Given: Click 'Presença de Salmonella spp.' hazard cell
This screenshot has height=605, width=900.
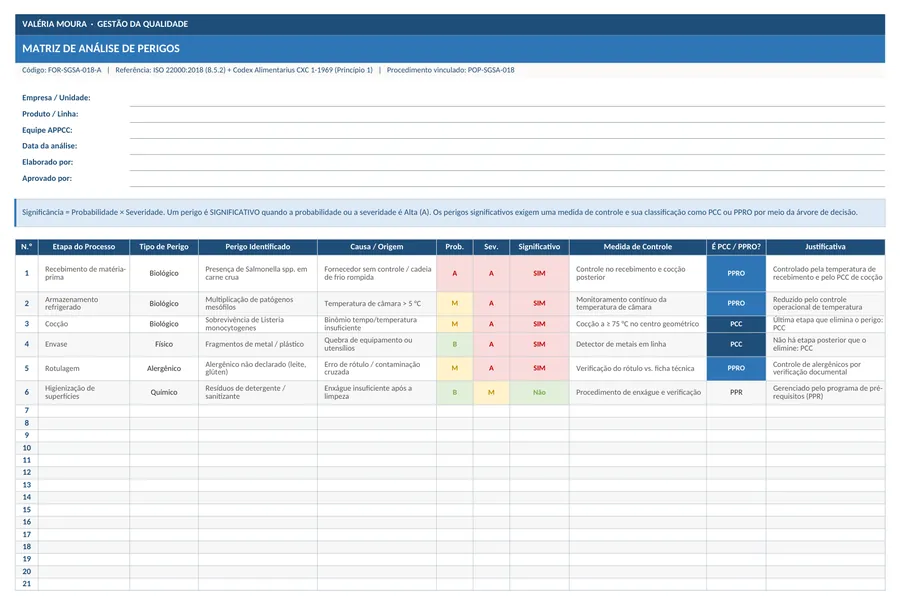Looking at the screenshot, I should pyautogui.click(x=258, y=273).
